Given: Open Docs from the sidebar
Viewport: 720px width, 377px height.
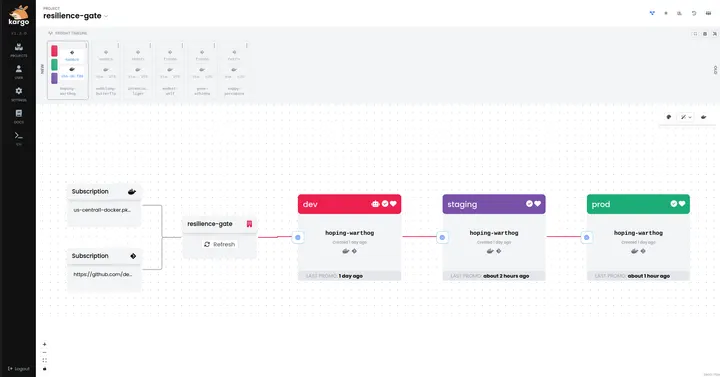Looking at the screenshot, I should click(19, 116).
